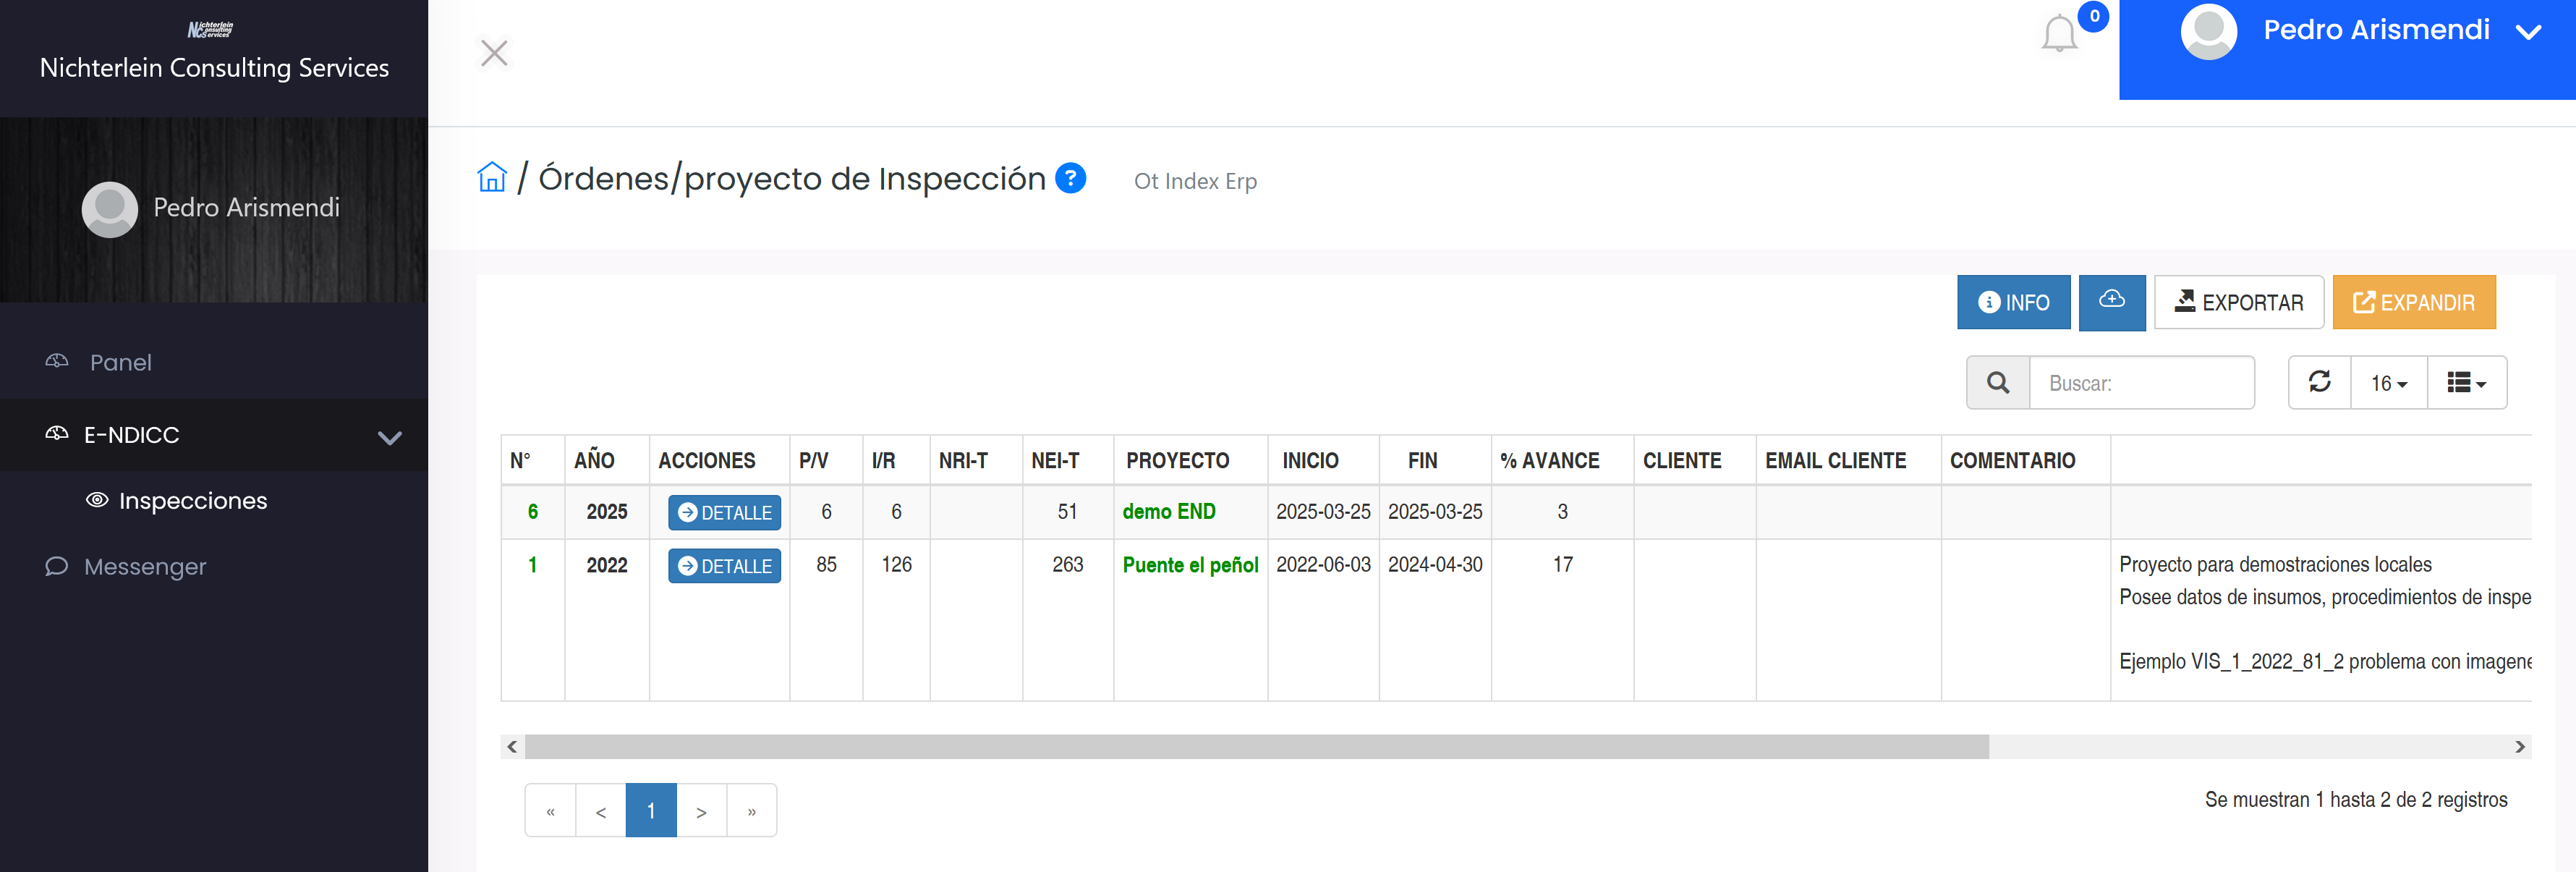The height and width of the screenshot is (872, 2576).
Task: Collapse the E-NDICC sidebar menu
Action: pos(389,437)
